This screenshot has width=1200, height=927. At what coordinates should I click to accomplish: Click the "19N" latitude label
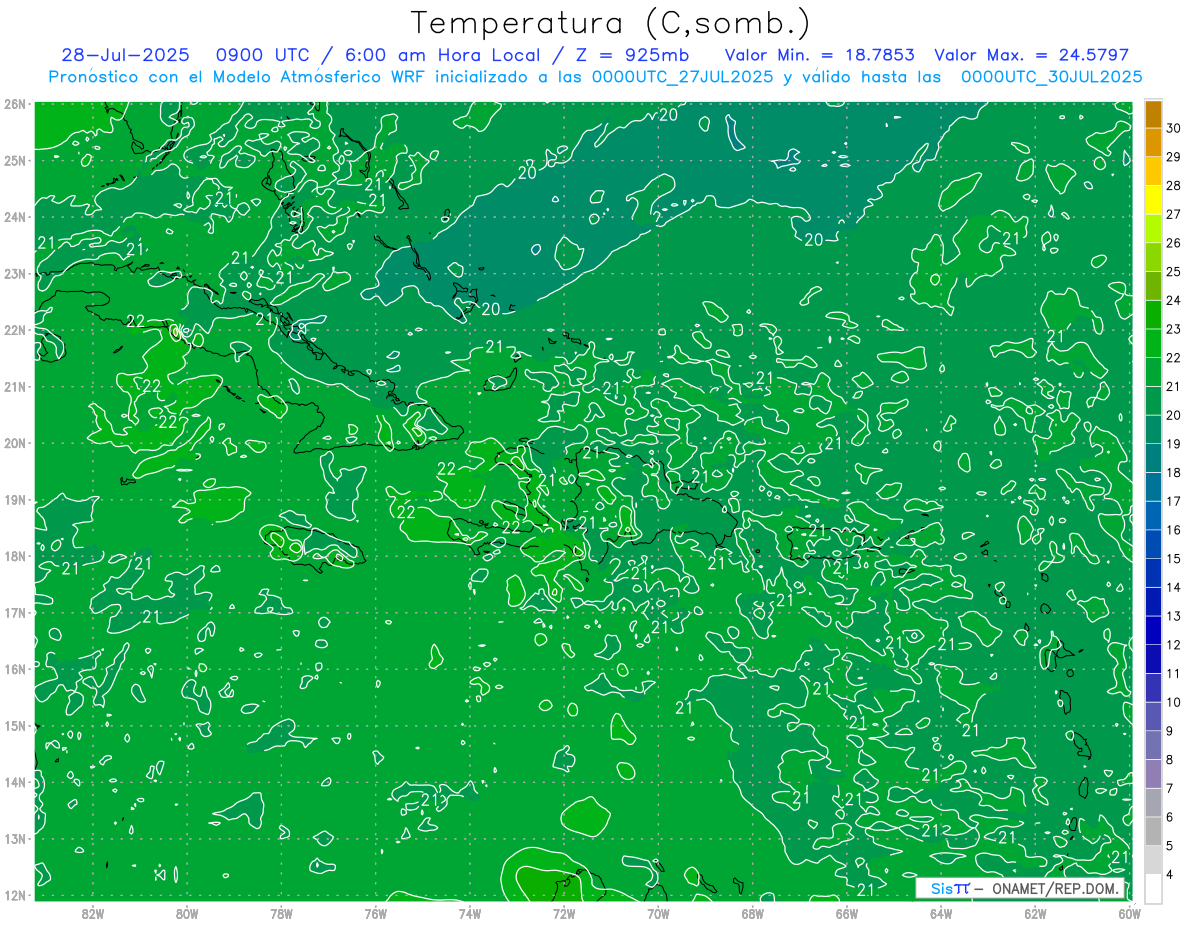click(x=15, y=499)
